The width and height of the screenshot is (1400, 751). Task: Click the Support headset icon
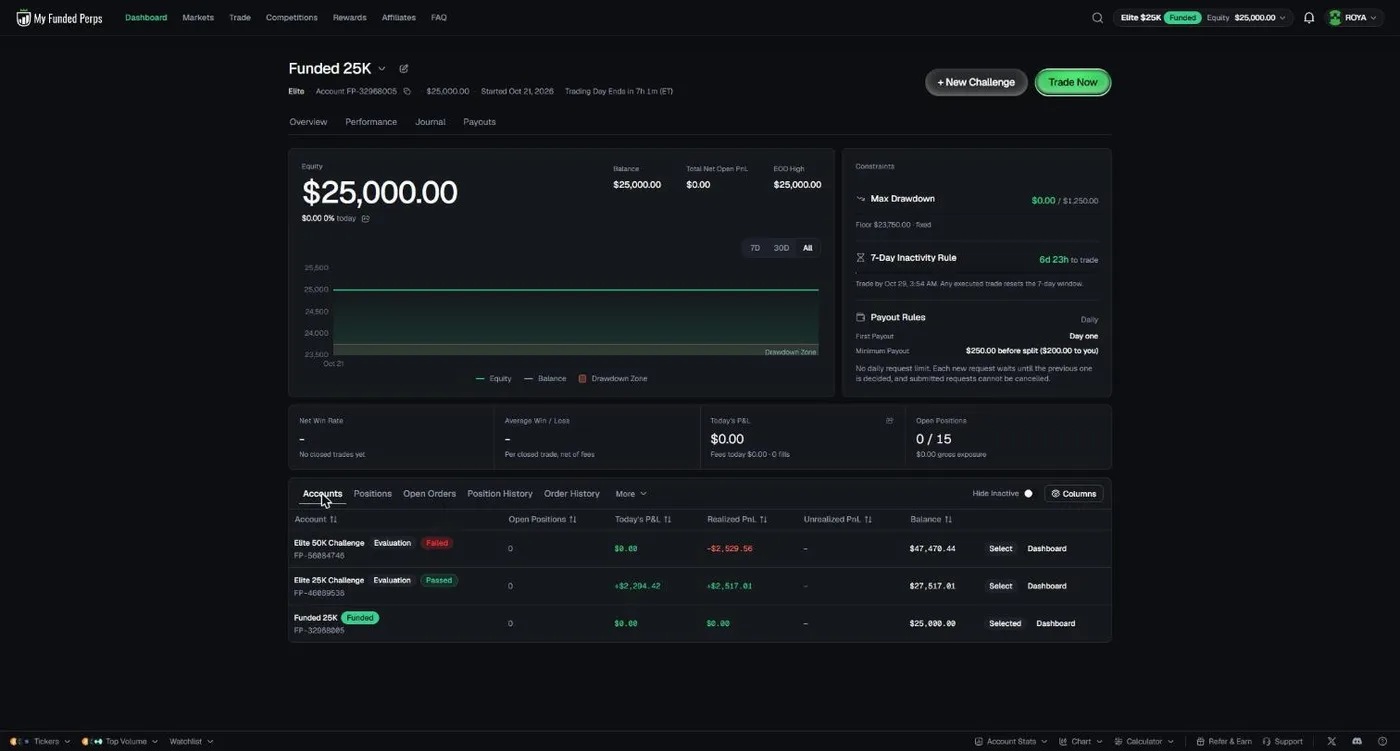pyautogui.click(x=1266, y=741)
